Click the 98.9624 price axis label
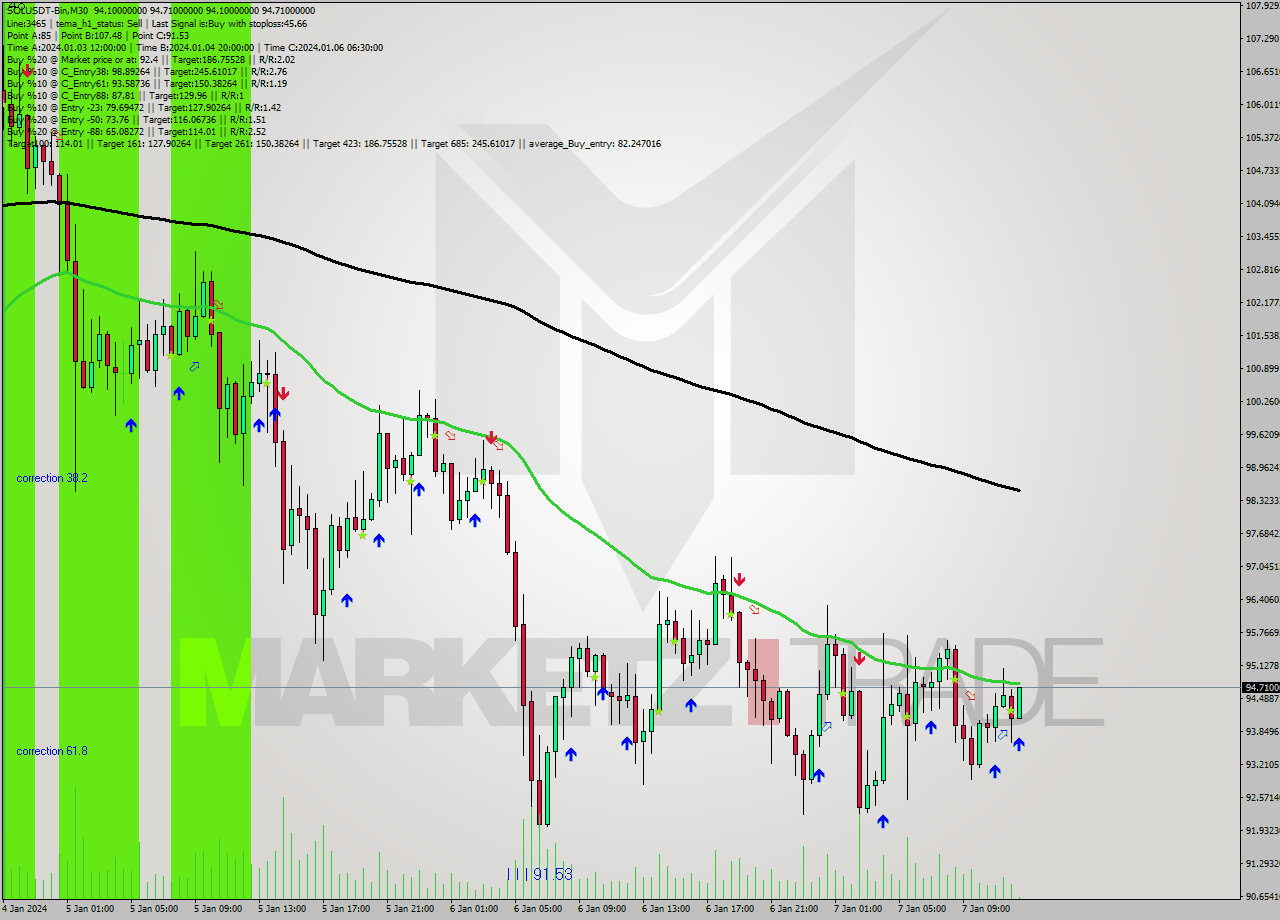 (x=1261, y=467)
